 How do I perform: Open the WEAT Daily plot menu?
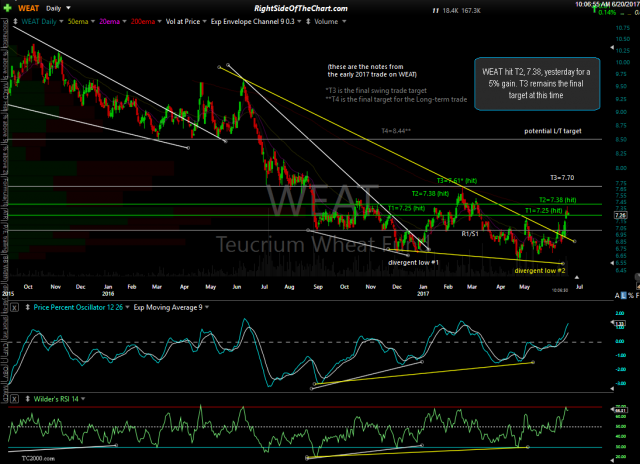coord(39,22)
